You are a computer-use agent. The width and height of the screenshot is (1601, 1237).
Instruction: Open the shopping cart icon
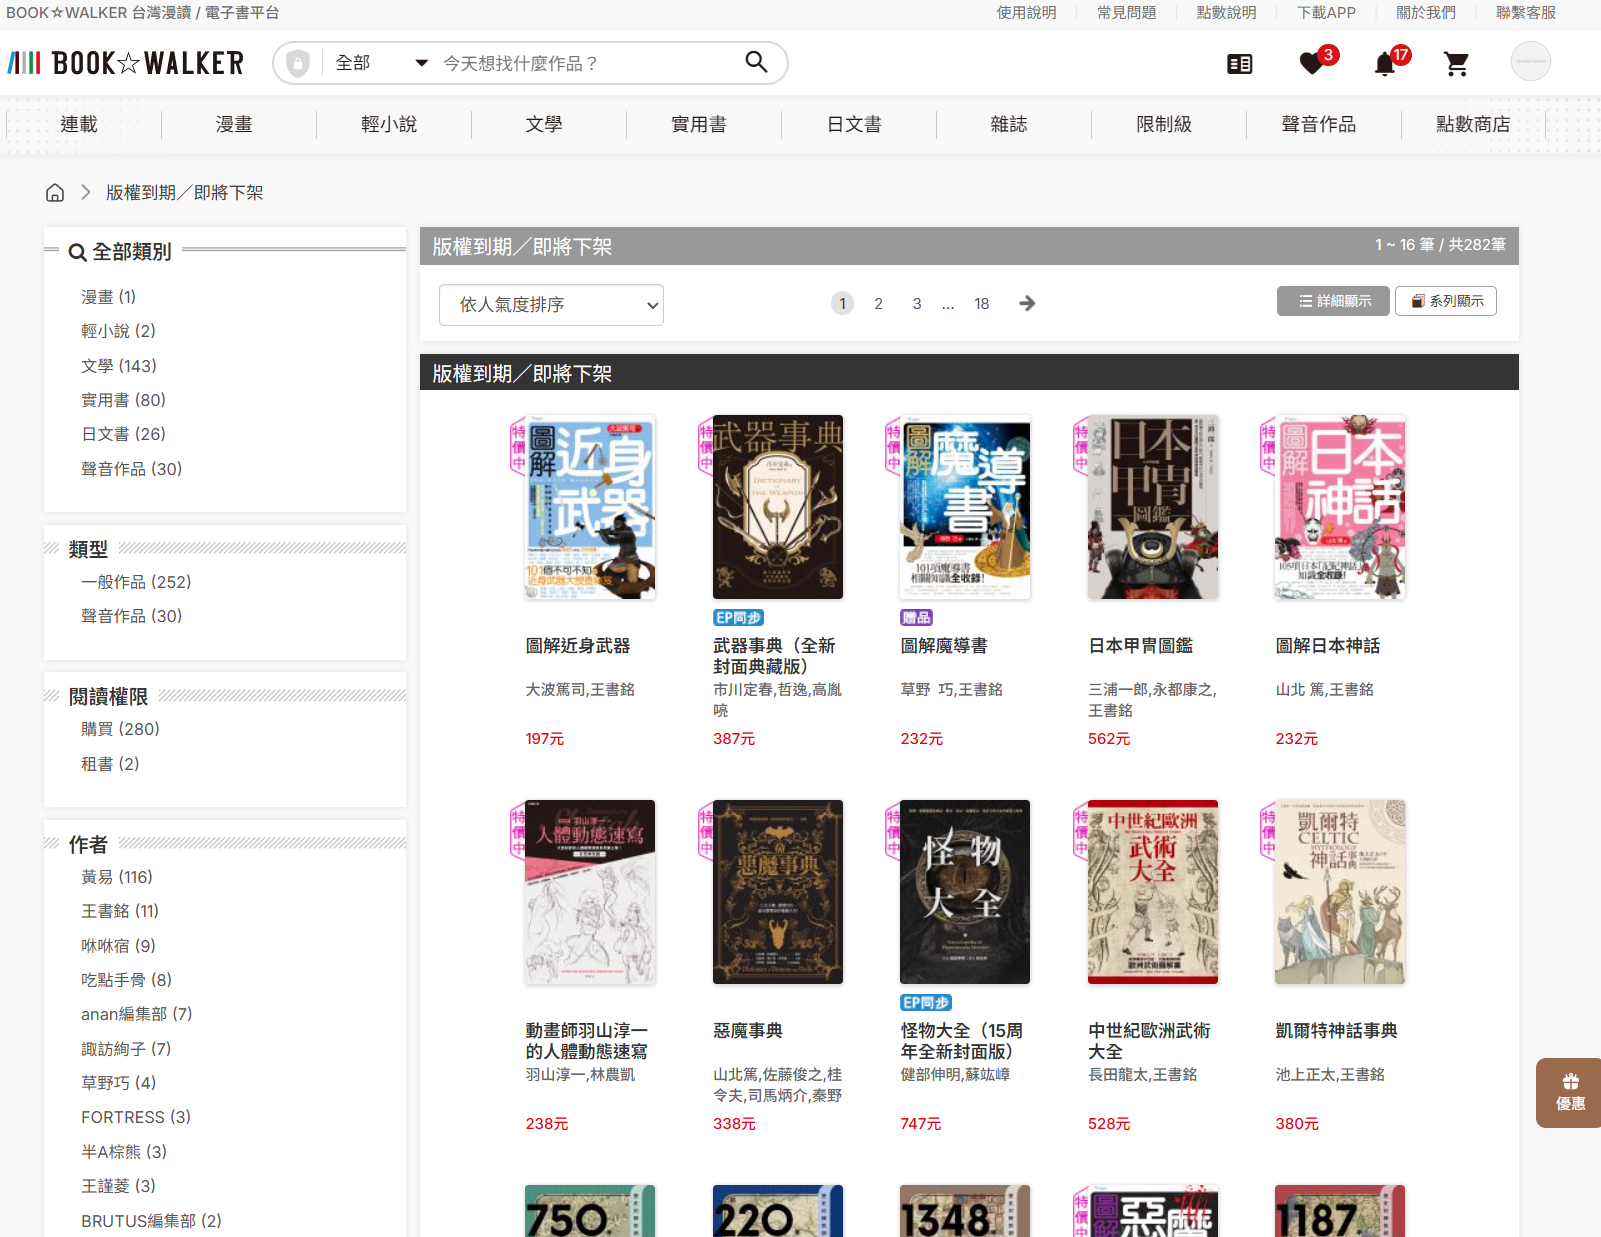[1457, 64]
